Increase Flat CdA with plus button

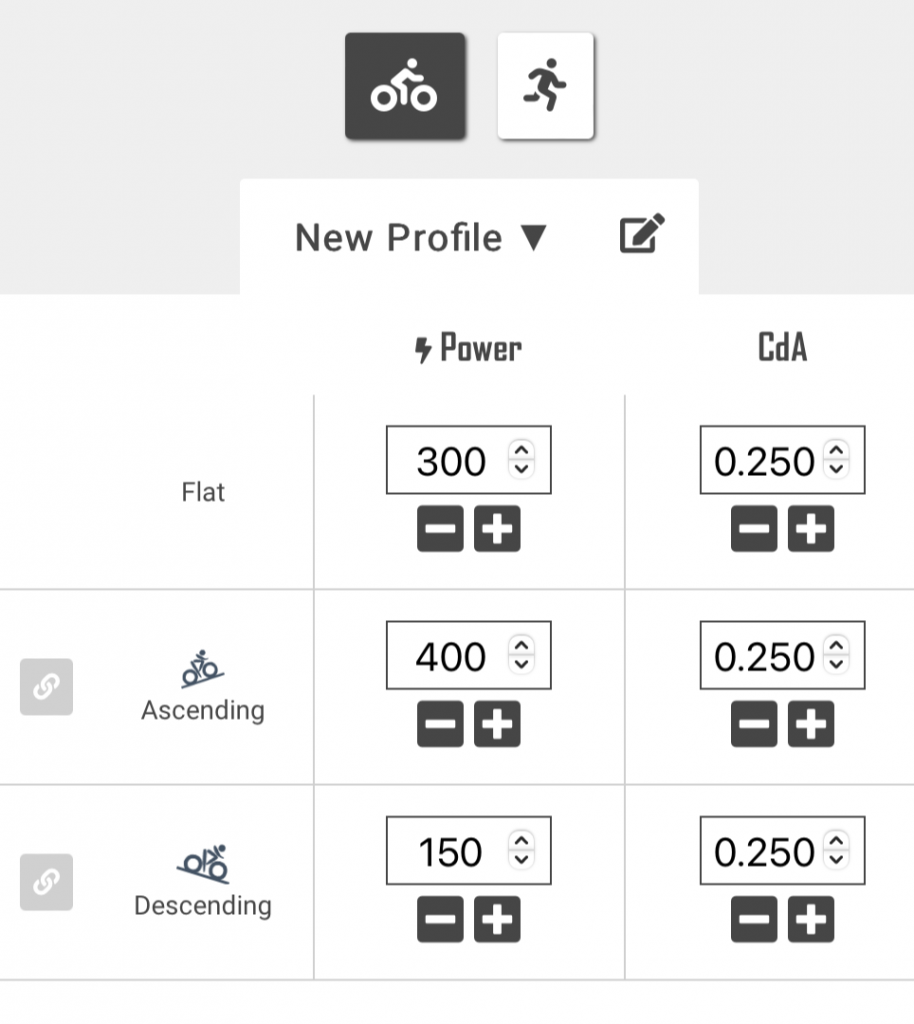(x=811, y=530)
